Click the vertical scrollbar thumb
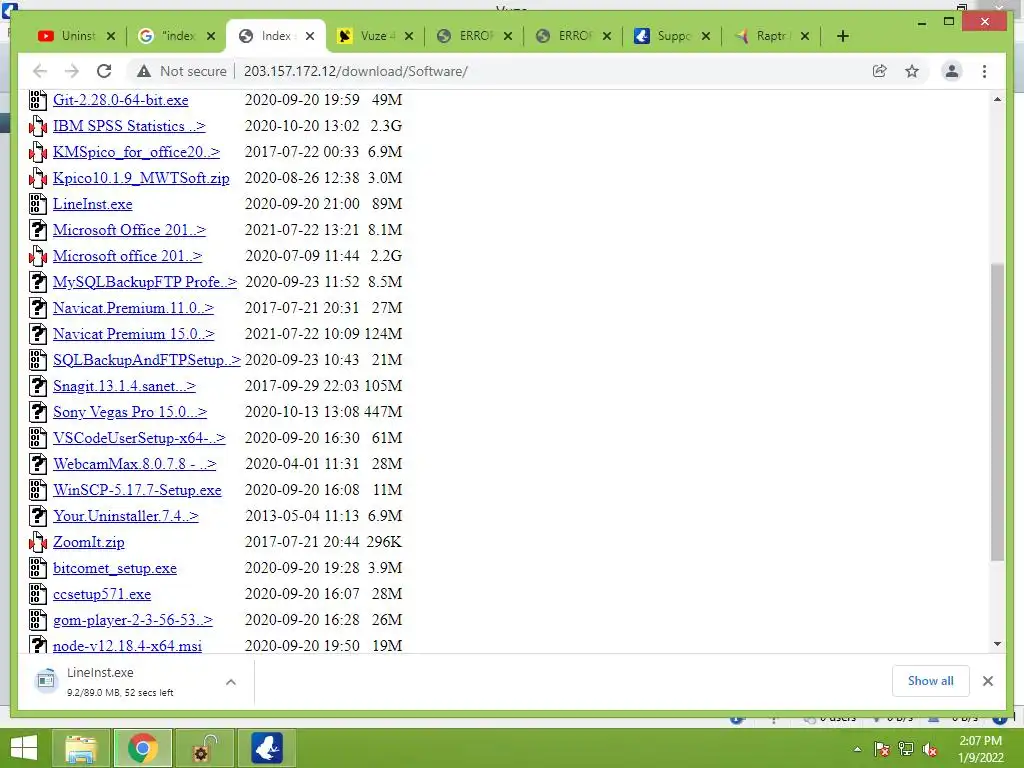Screen dimensions: 1024x768 pos(997,411)
